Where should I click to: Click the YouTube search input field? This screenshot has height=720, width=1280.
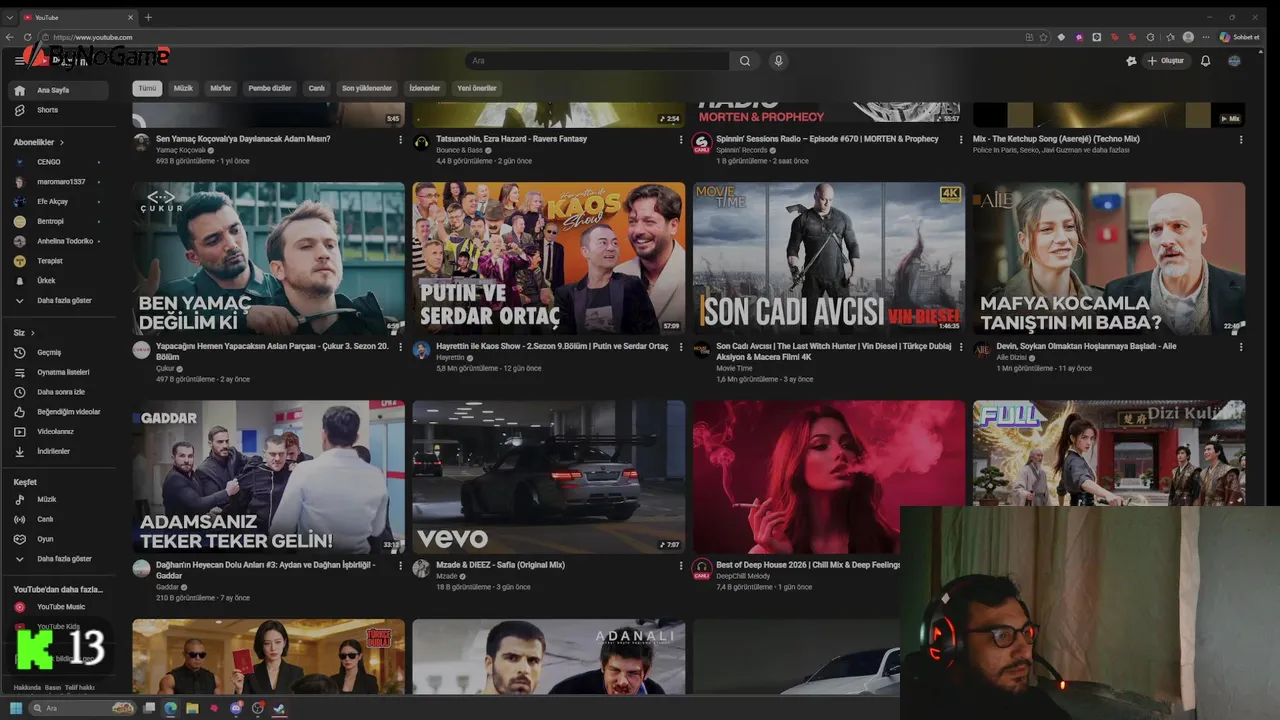[x=598, y=61]
